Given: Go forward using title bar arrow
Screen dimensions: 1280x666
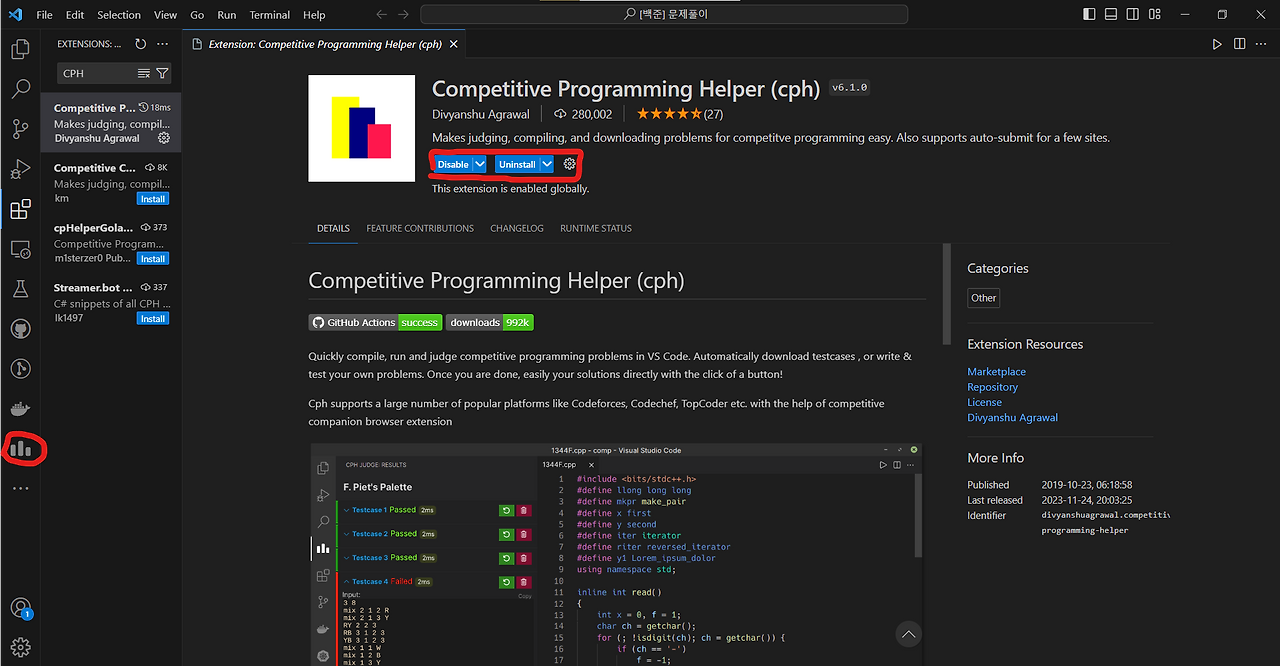Looking at the screenshot, I should pos(404,15).
